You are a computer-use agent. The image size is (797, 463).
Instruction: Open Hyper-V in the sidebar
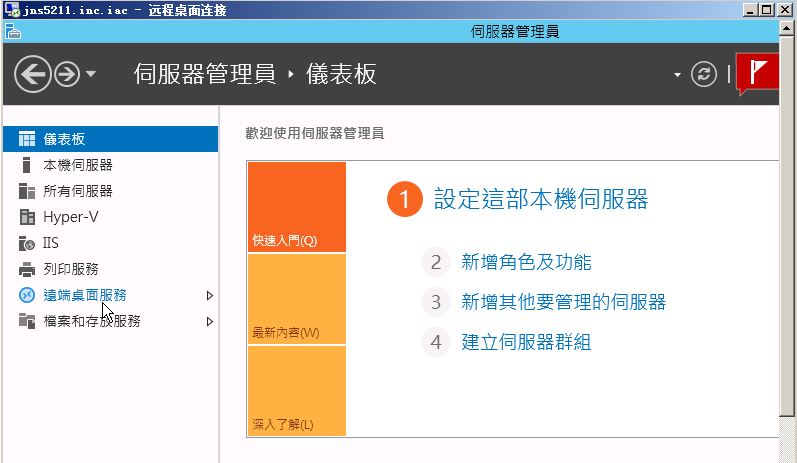coord(111,217)
